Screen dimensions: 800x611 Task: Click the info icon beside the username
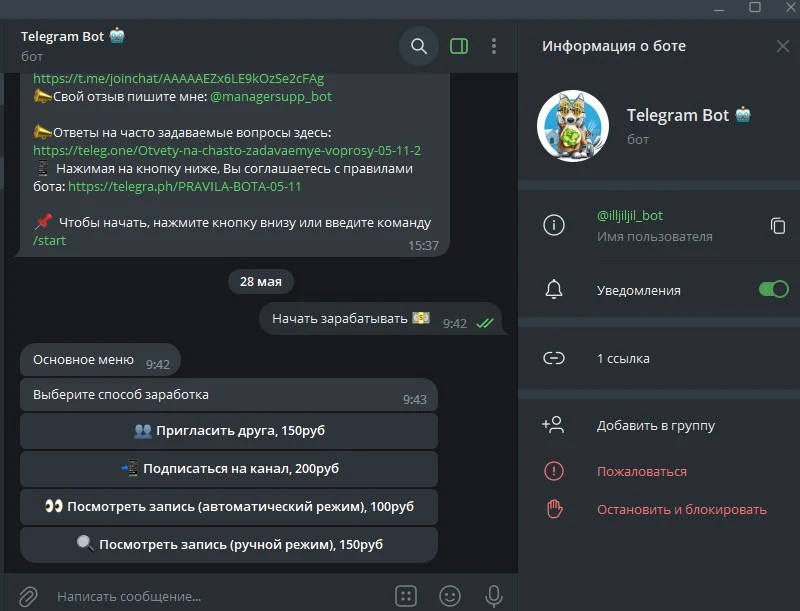point(554,225)
